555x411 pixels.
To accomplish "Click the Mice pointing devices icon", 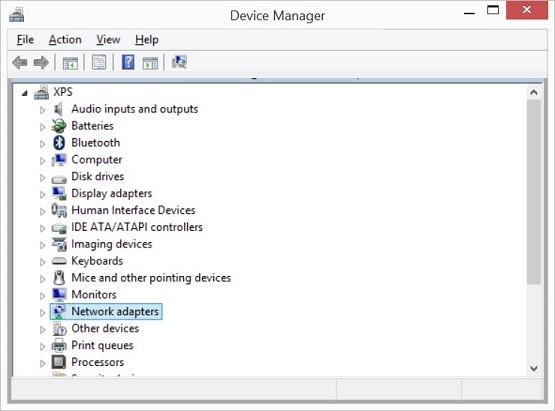I will click(x=59, y=278).
